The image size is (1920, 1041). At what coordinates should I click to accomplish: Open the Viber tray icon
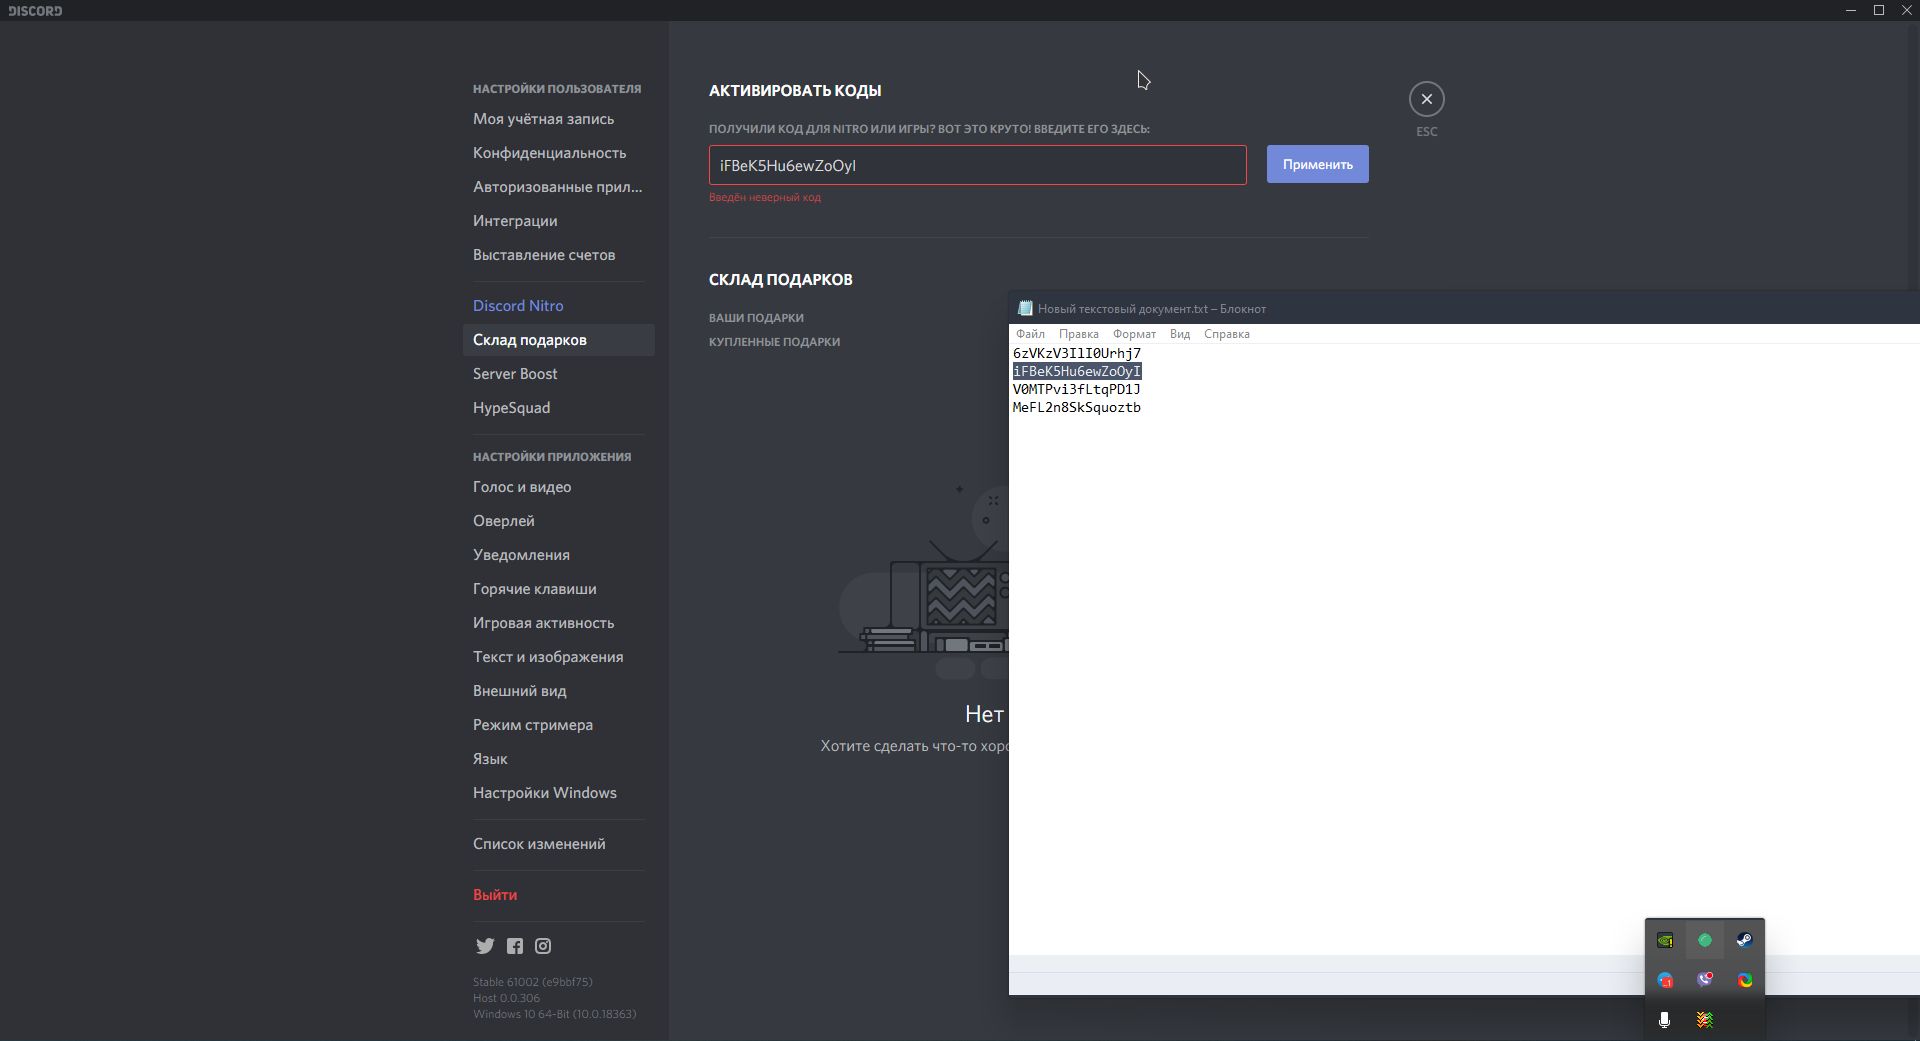click(1705, 980)
